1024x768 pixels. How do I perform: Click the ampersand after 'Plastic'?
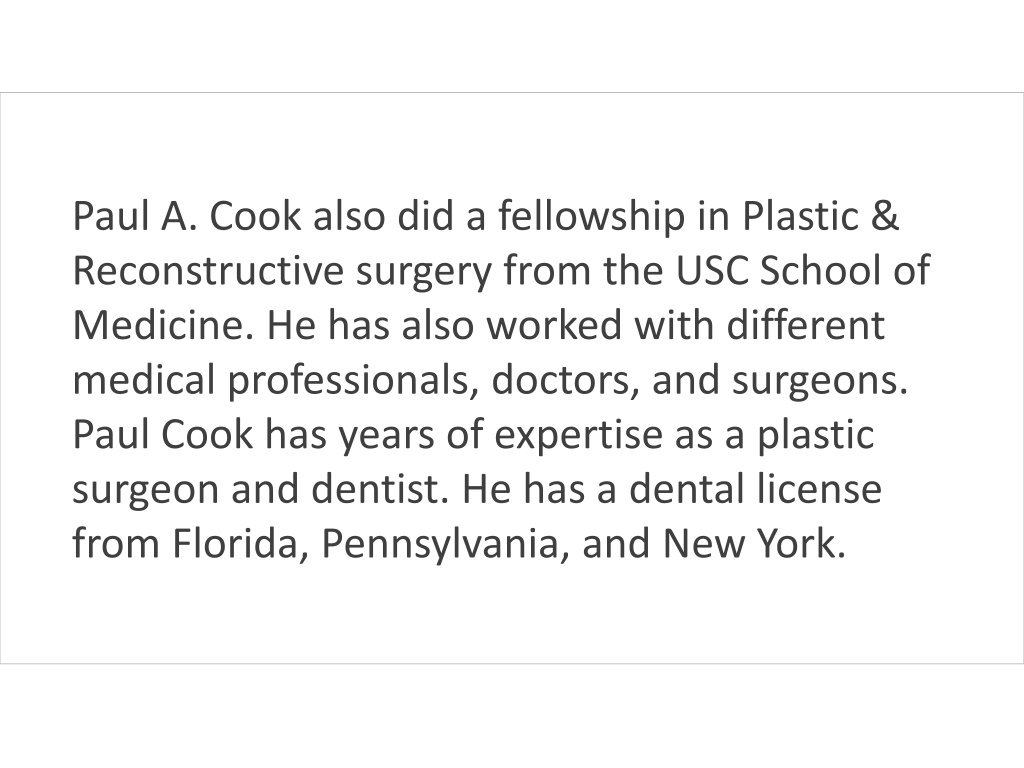coord(885,217)
